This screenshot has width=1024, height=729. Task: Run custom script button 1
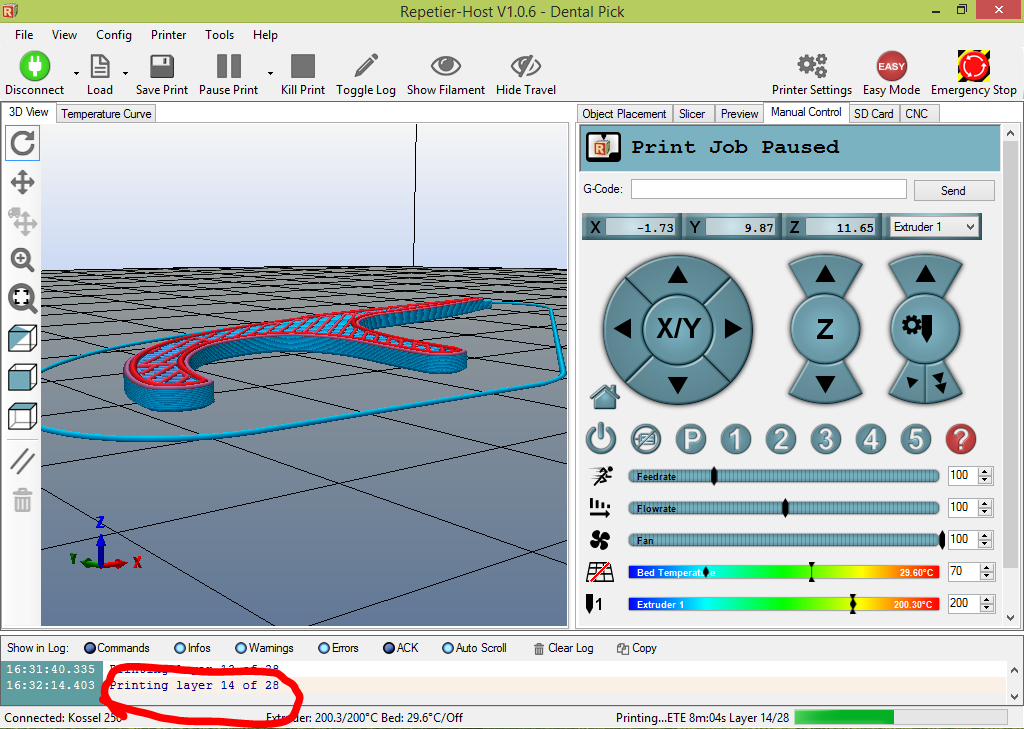coord(736,439)
